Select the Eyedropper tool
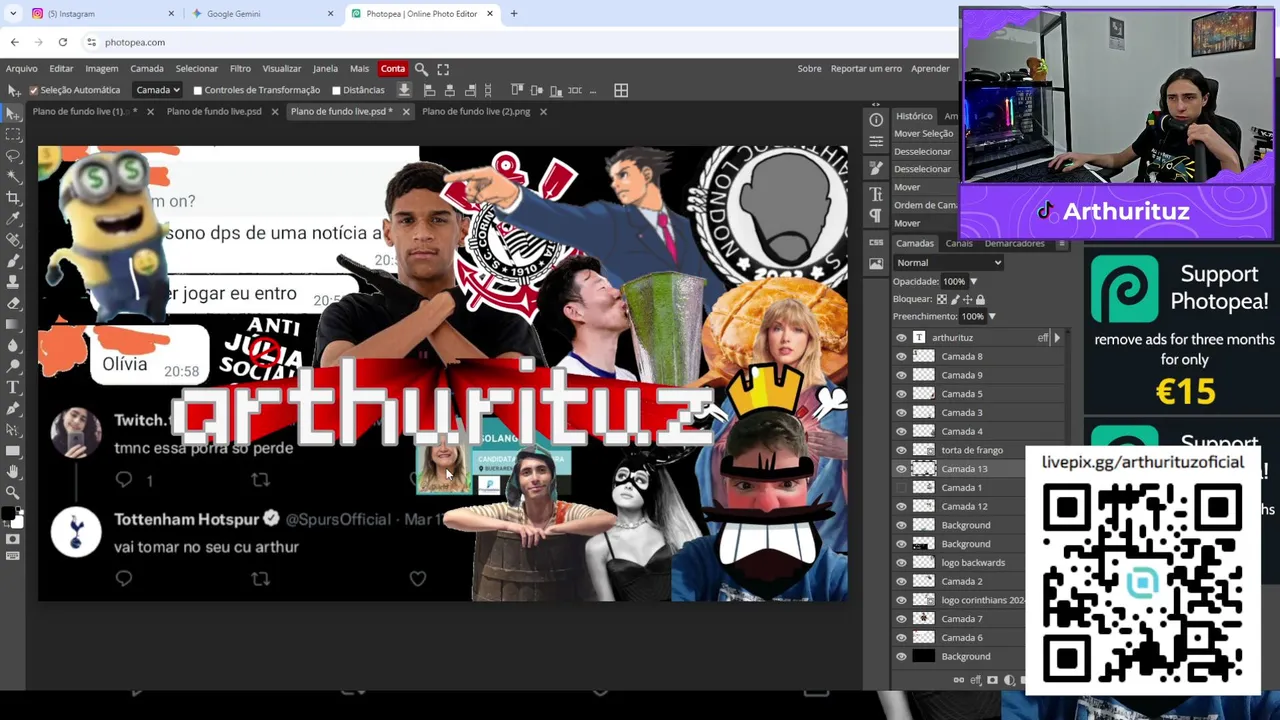 [x=13, y=218]
